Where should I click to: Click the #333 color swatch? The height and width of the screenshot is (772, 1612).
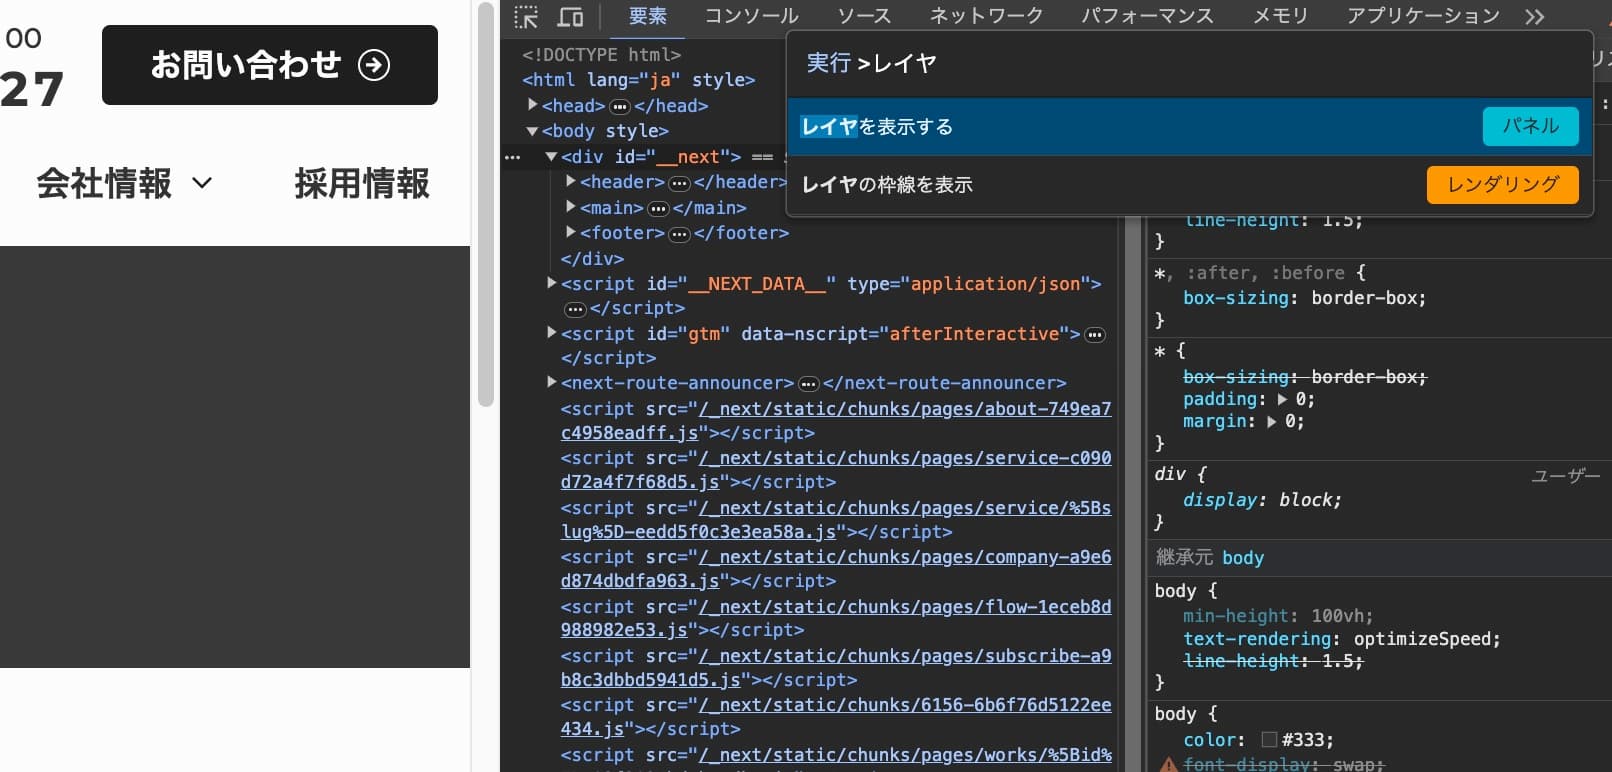click(x=1269, y=740)
